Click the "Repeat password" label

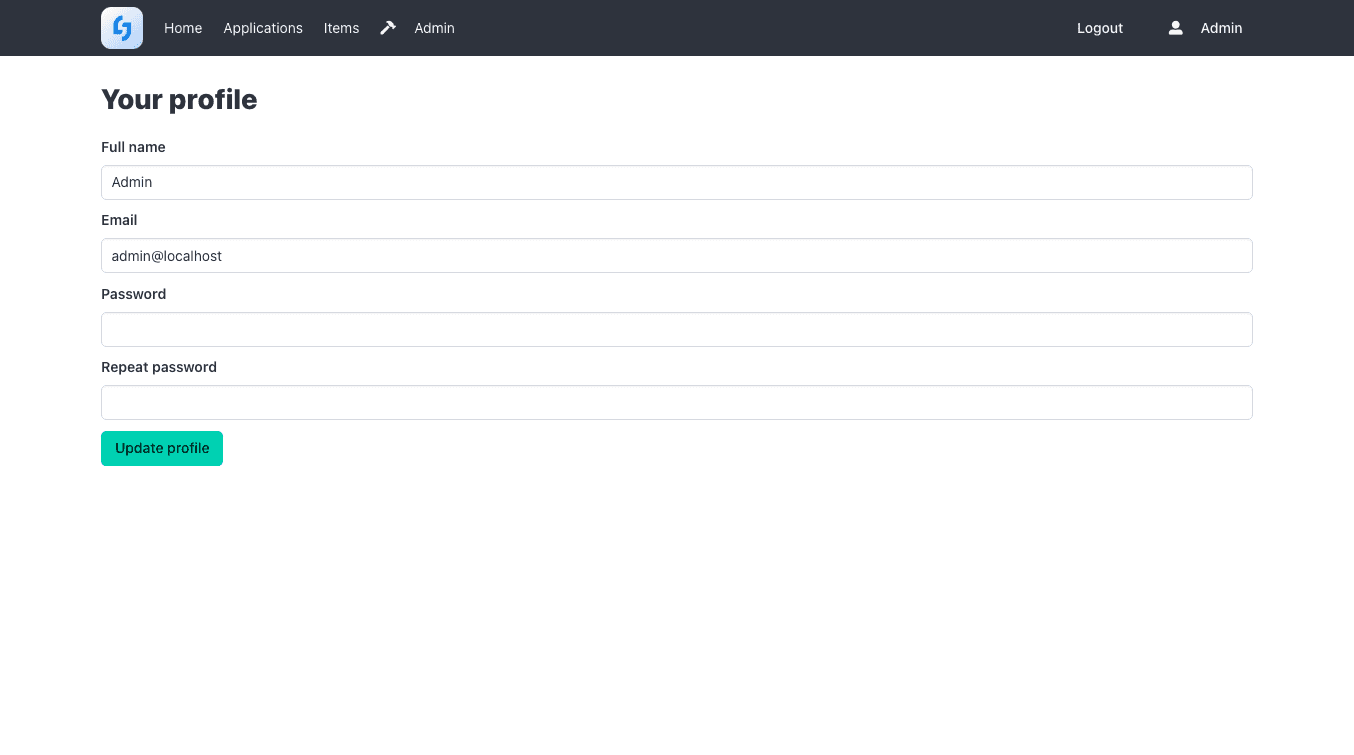(x=159, y=367)
